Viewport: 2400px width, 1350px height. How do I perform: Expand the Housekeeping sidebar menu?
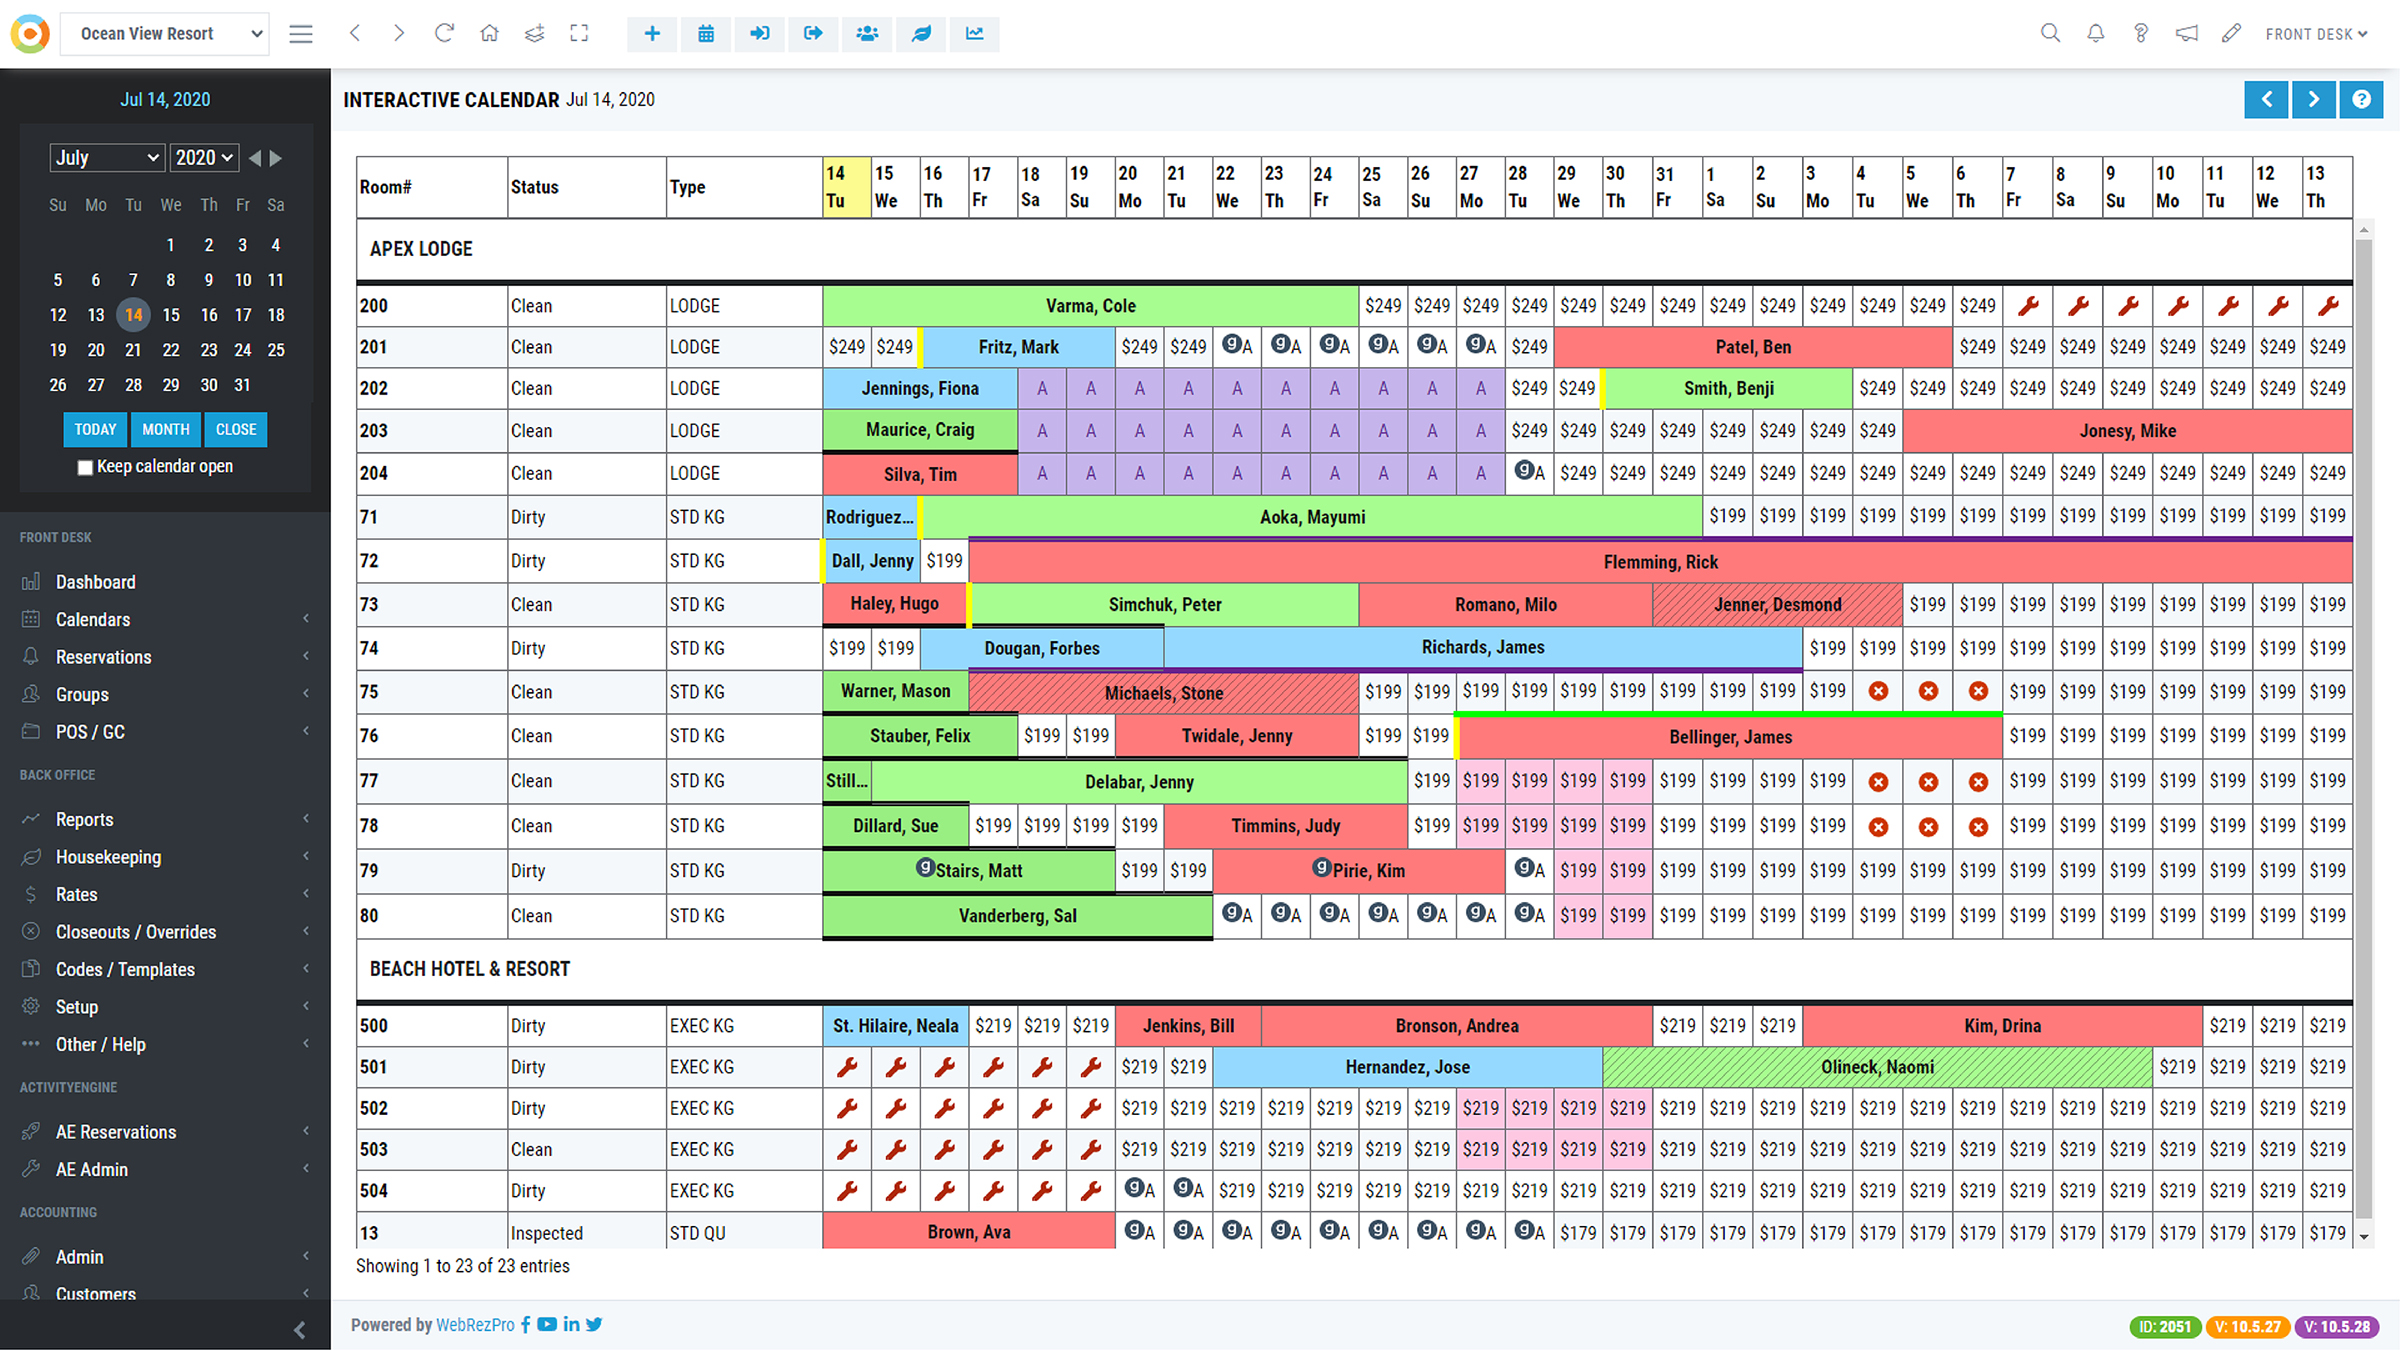coord(108,857)
